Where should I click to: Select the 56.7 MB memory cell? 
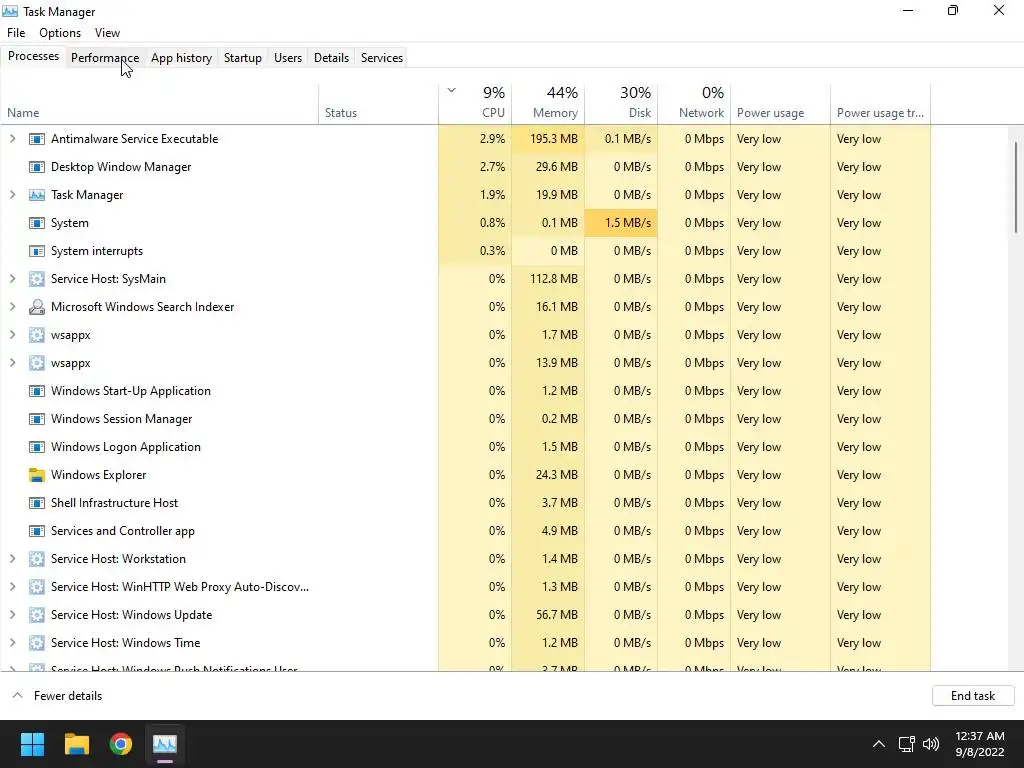coord(548,615)
